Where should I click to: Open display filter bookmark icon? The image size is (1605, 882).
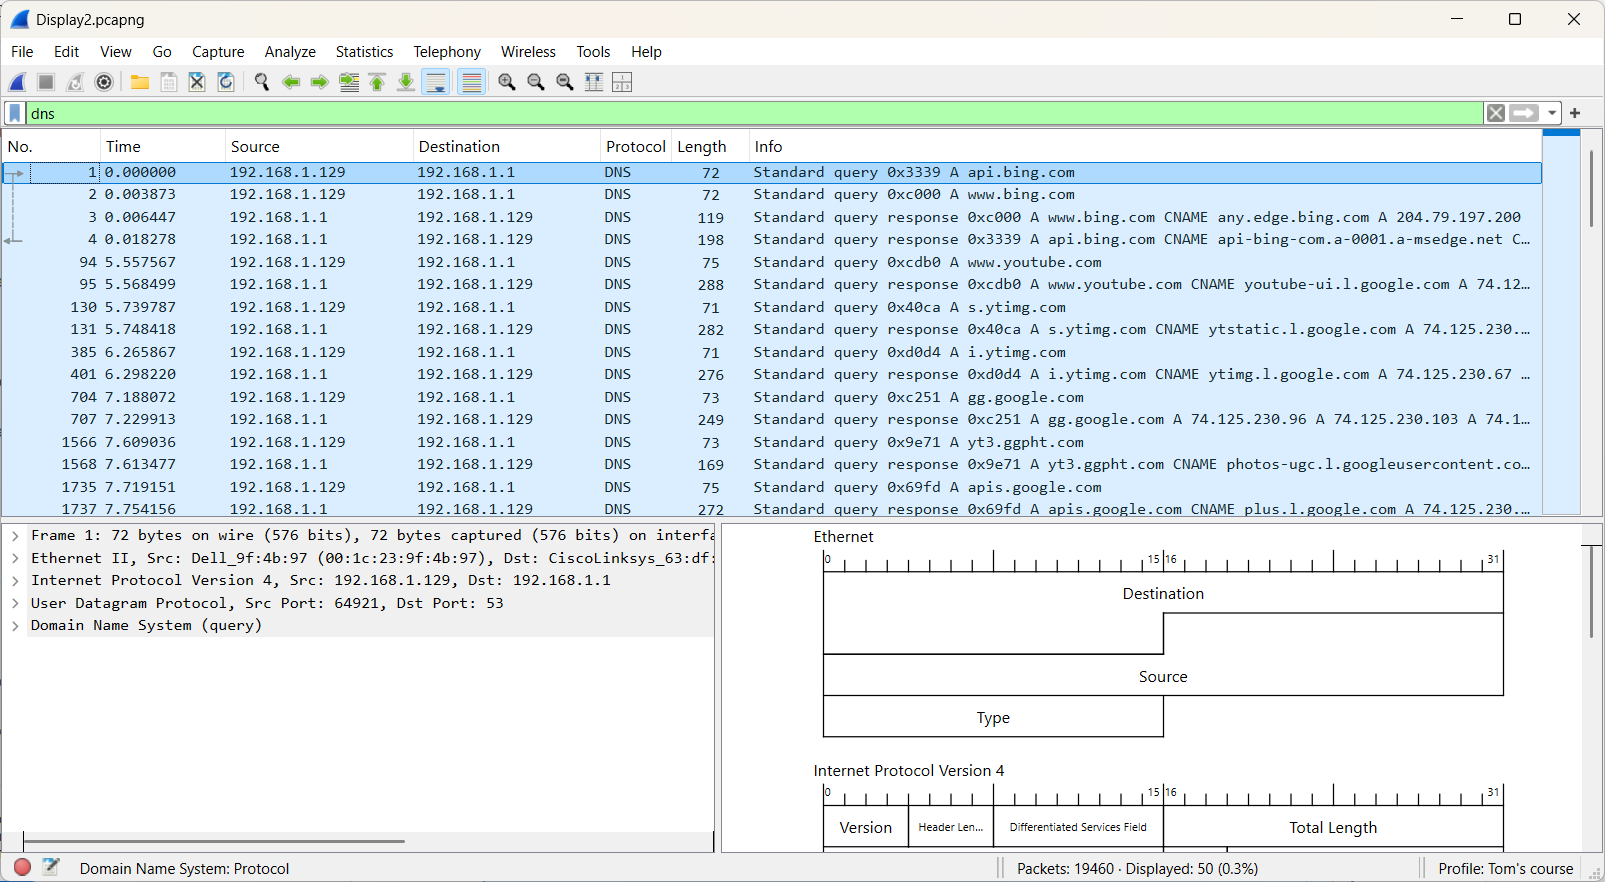(15, 113)
